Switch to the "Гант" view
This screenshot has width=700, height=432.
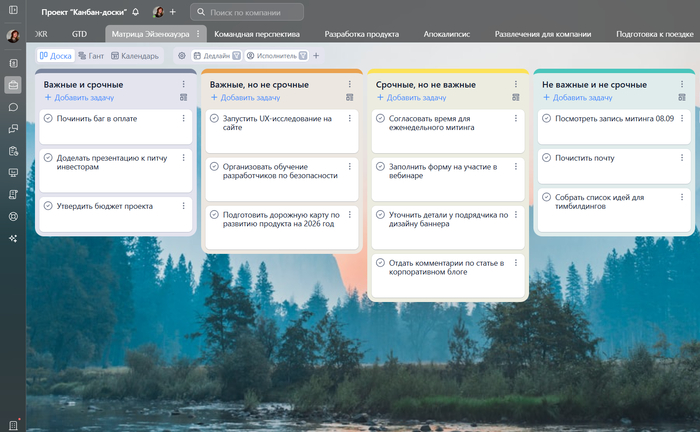click(90, 56)
